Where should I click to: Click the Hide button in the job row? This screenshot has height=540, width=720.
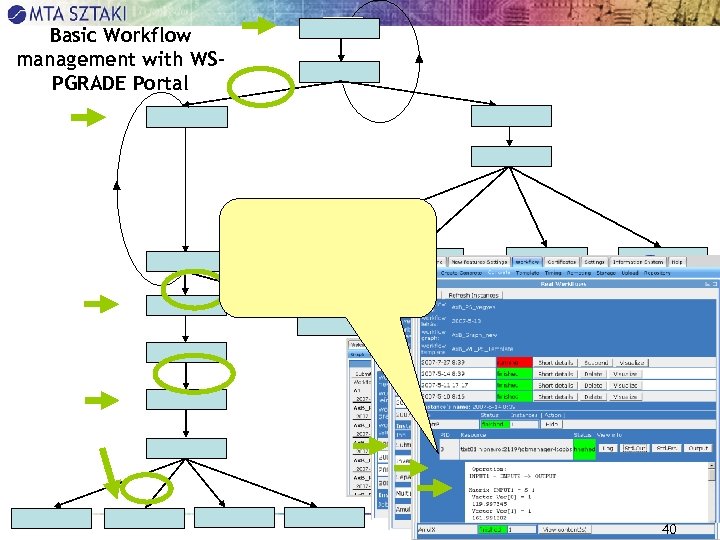(551, 424)
